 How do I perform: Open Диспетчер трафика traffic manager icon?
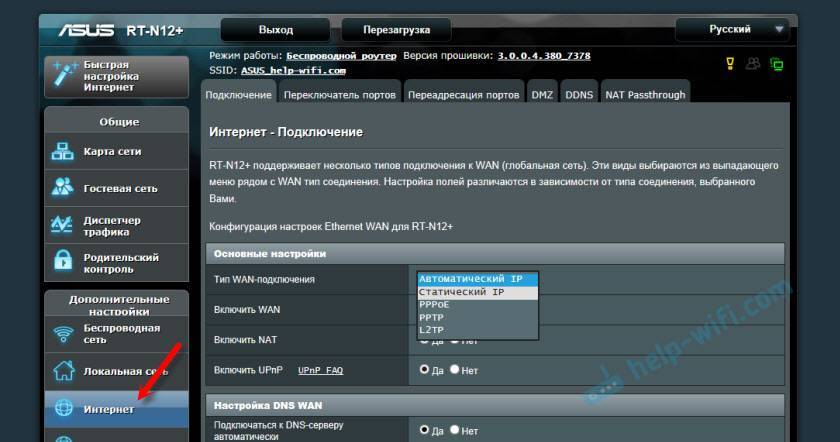pyautogui.click(x=63, y=226)
